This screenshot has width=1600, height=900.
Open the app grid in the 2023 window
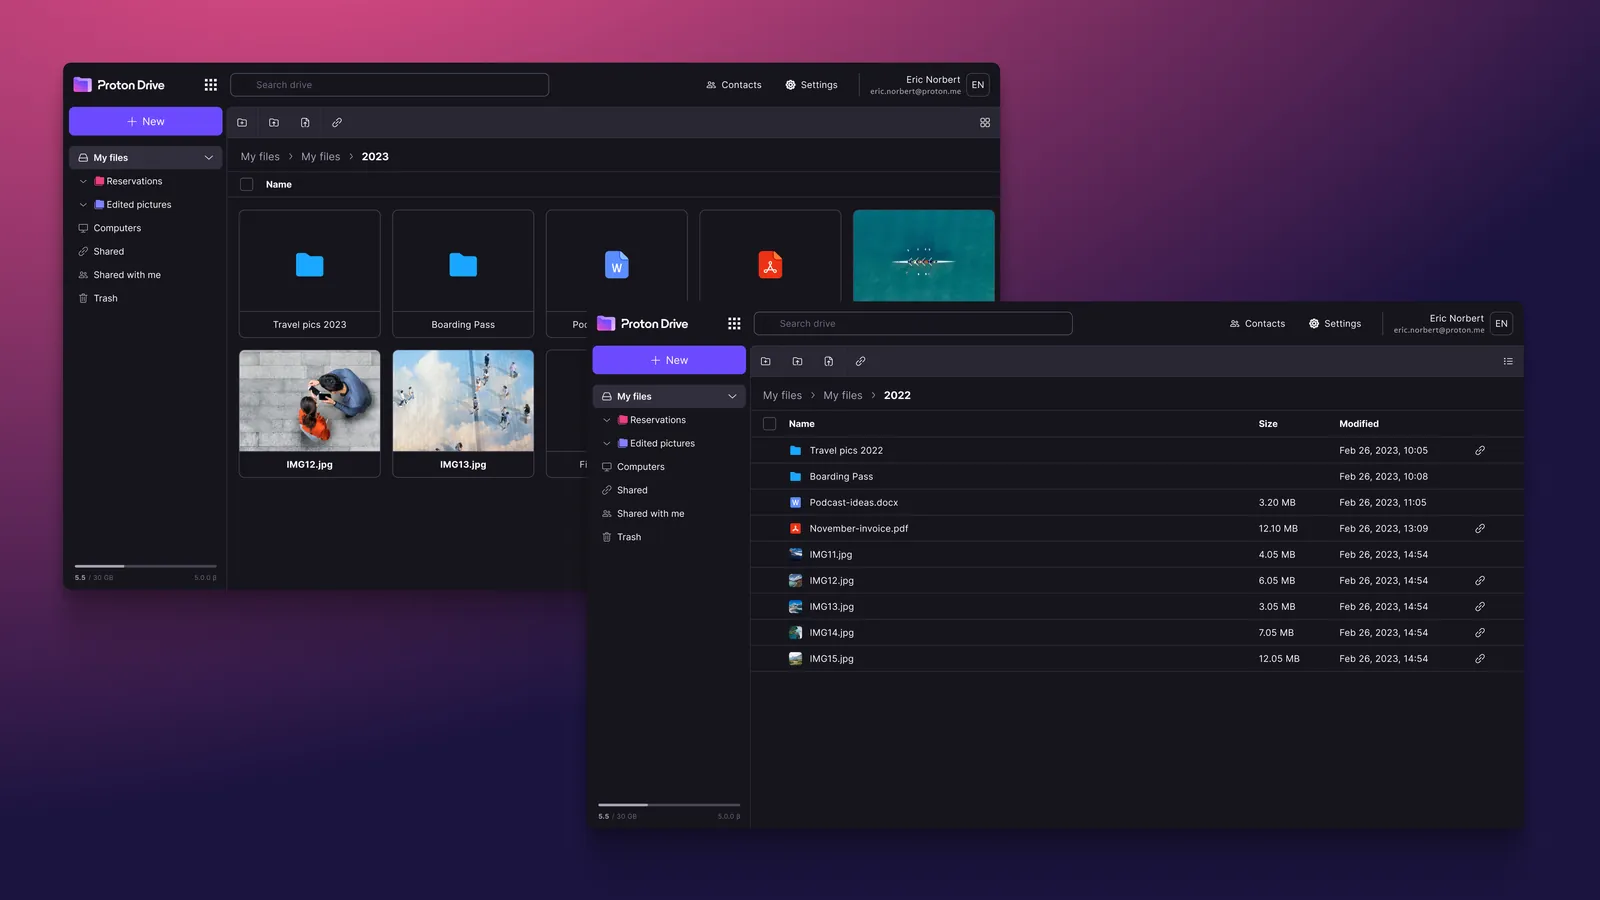click(211, 85)
